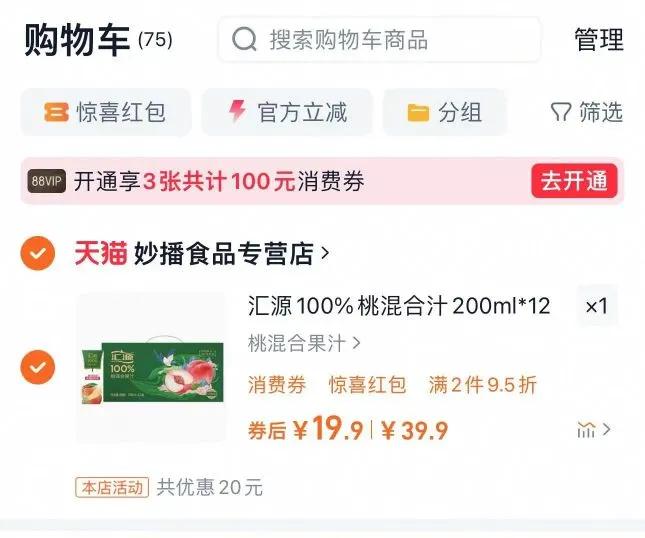The width and height of the screenshot is (645, 538).
Task: Focus the 搜索购物车商品 search field
Action: (379, 40)
